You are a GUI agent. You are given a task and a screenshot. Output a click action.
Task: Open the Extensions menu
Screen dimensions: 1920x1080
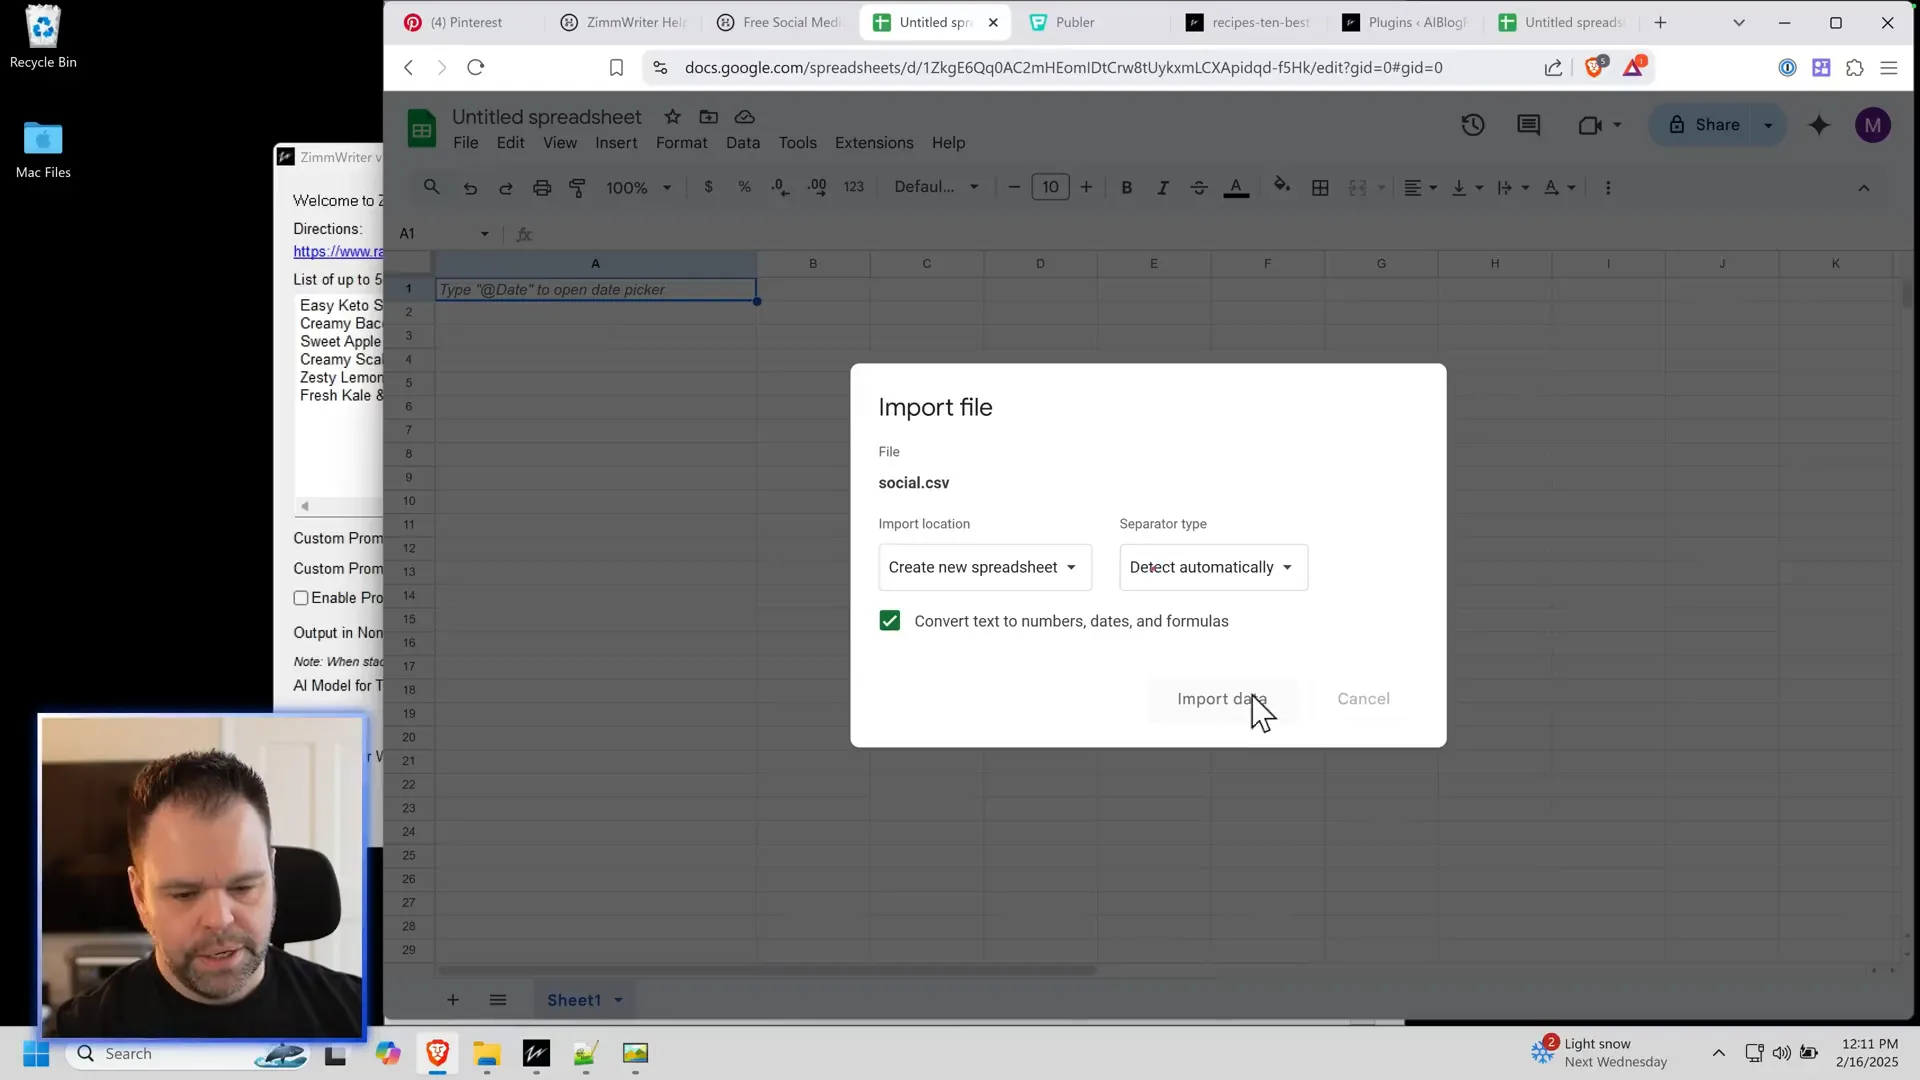tap(874, 143)
